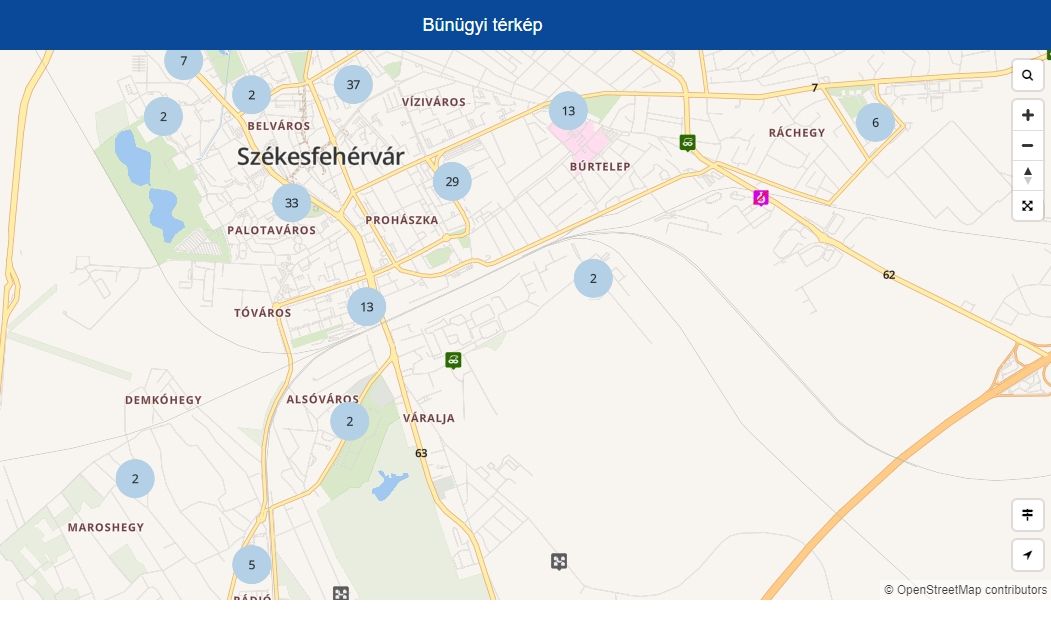This screenshot has height=630, width=1051.
Task: Enter fullscreen map view
Action: coord(1027,206)
